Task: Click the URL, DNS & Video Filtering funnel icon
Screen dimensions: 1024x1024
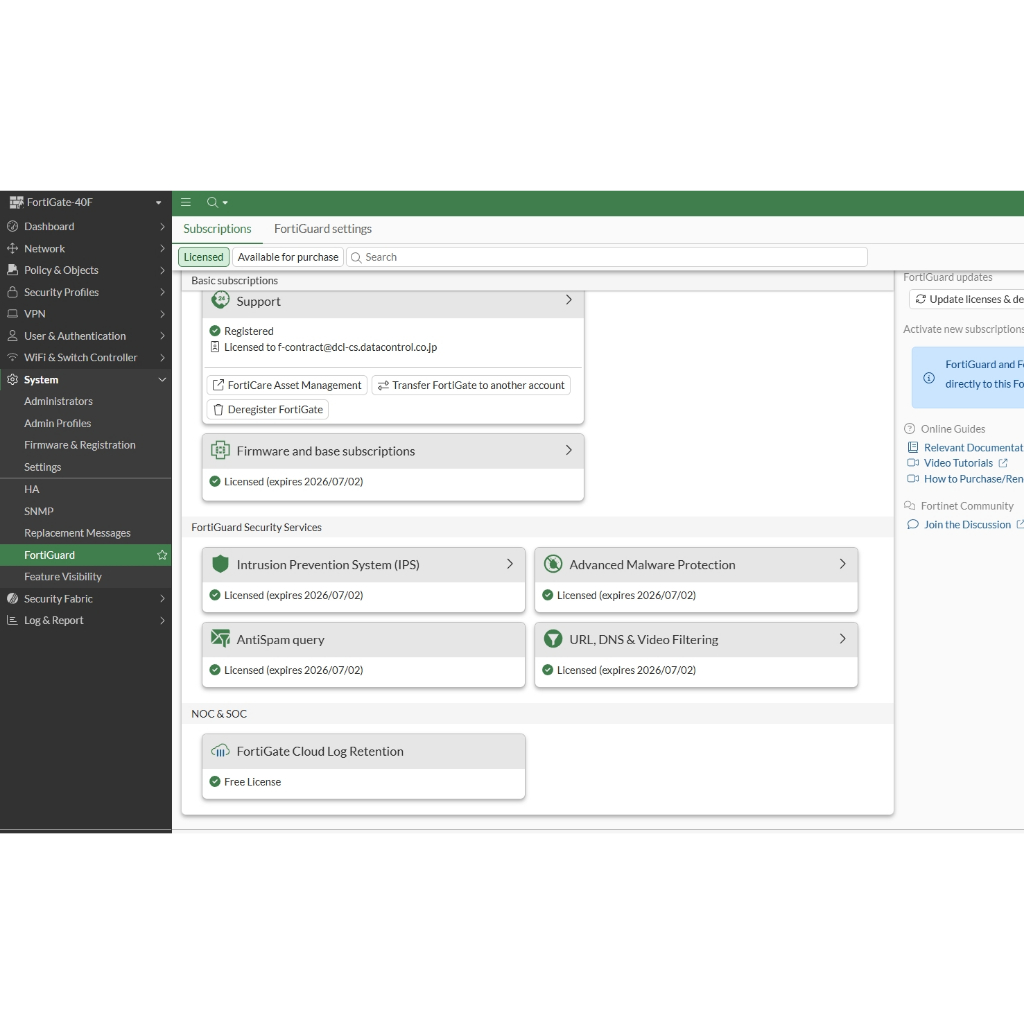Action: (x=553, y=639)
